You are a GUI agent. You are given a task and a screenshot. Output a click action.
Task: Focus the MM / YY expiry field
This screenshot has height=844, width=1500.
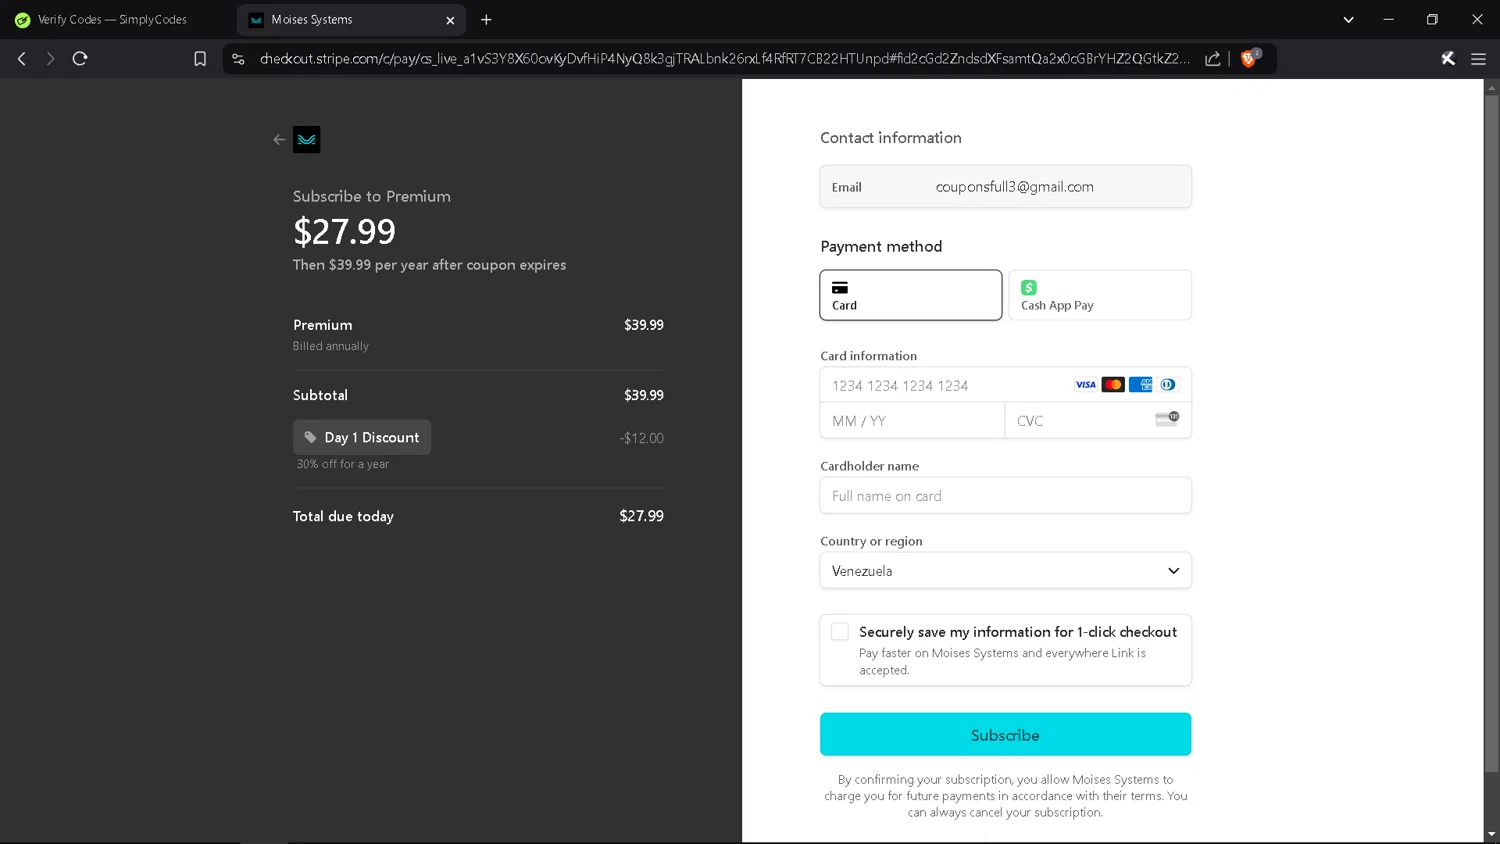(912, 421)
